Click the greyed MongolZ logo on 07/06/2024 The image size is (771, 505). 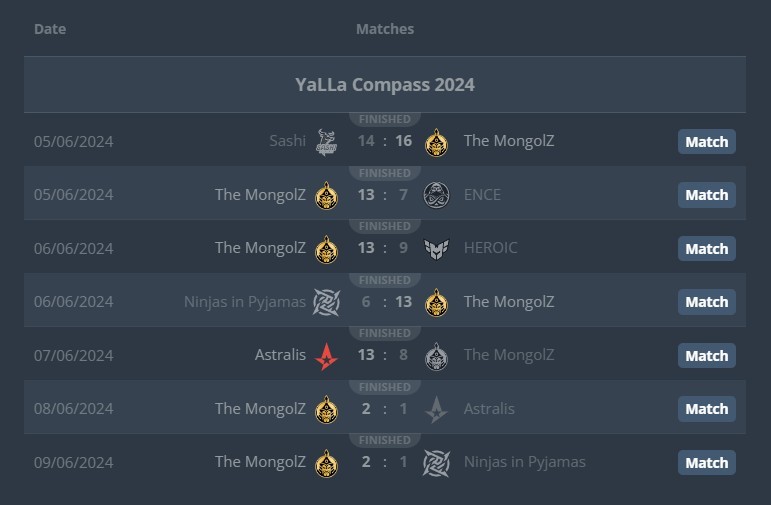[436, 356]
